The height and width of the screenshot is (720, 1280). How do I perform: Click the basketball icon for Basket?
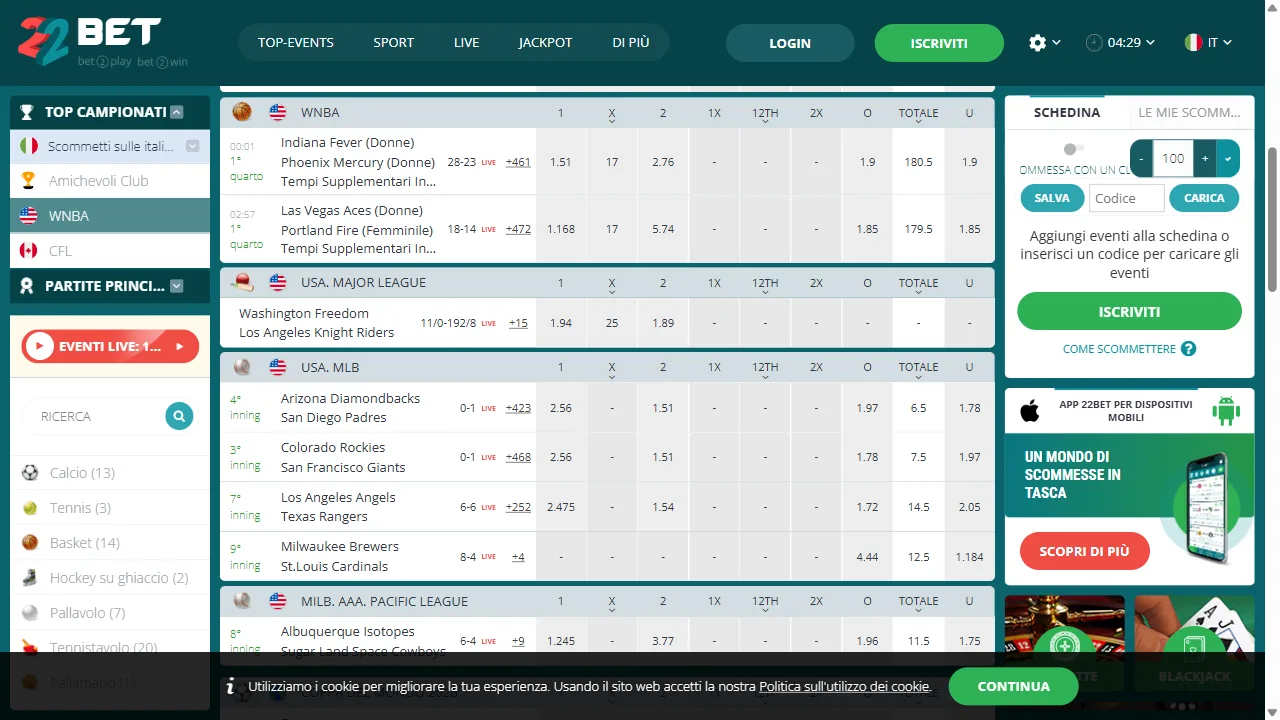(30, 543)
